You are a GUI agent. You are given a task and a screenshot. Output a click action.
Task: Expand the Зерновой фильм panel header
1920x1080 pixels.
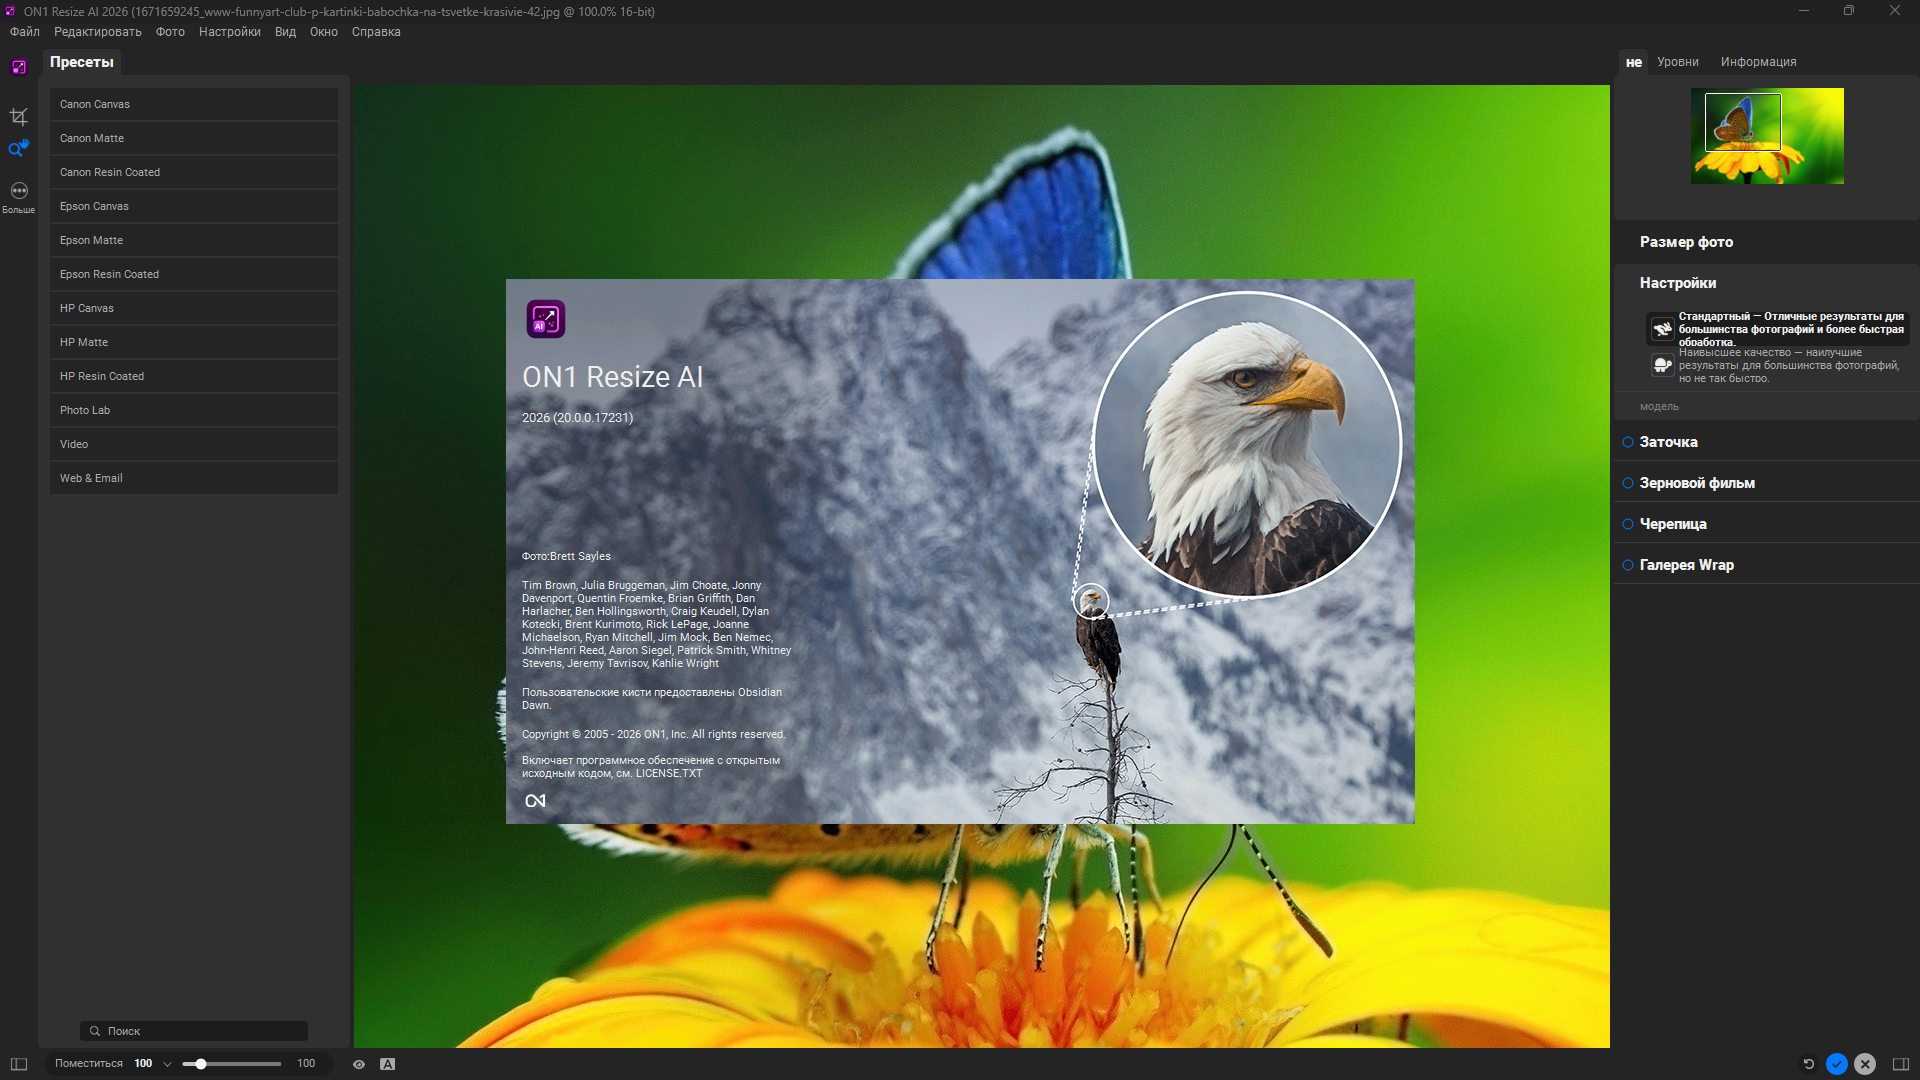tap(1697, 483)
